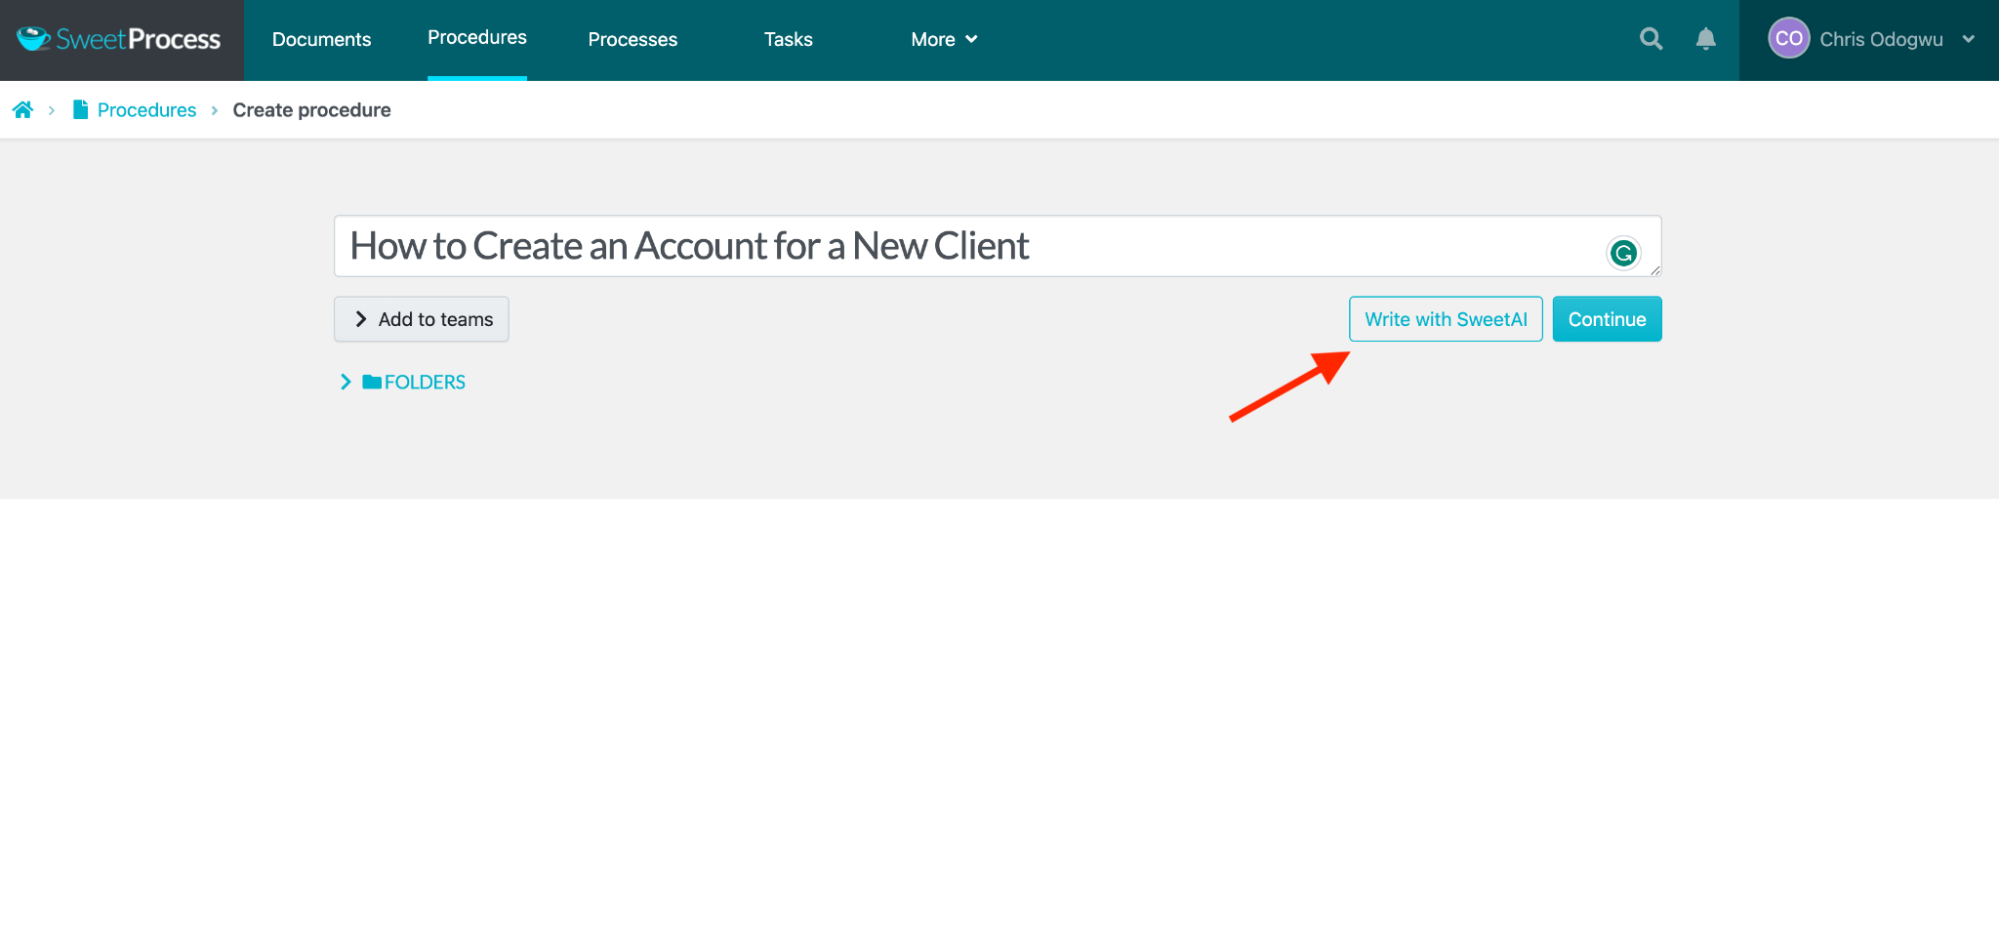Open the Tasks tab
The height and width of the screenshot is (952, 1999).
[x=788, y=39]
